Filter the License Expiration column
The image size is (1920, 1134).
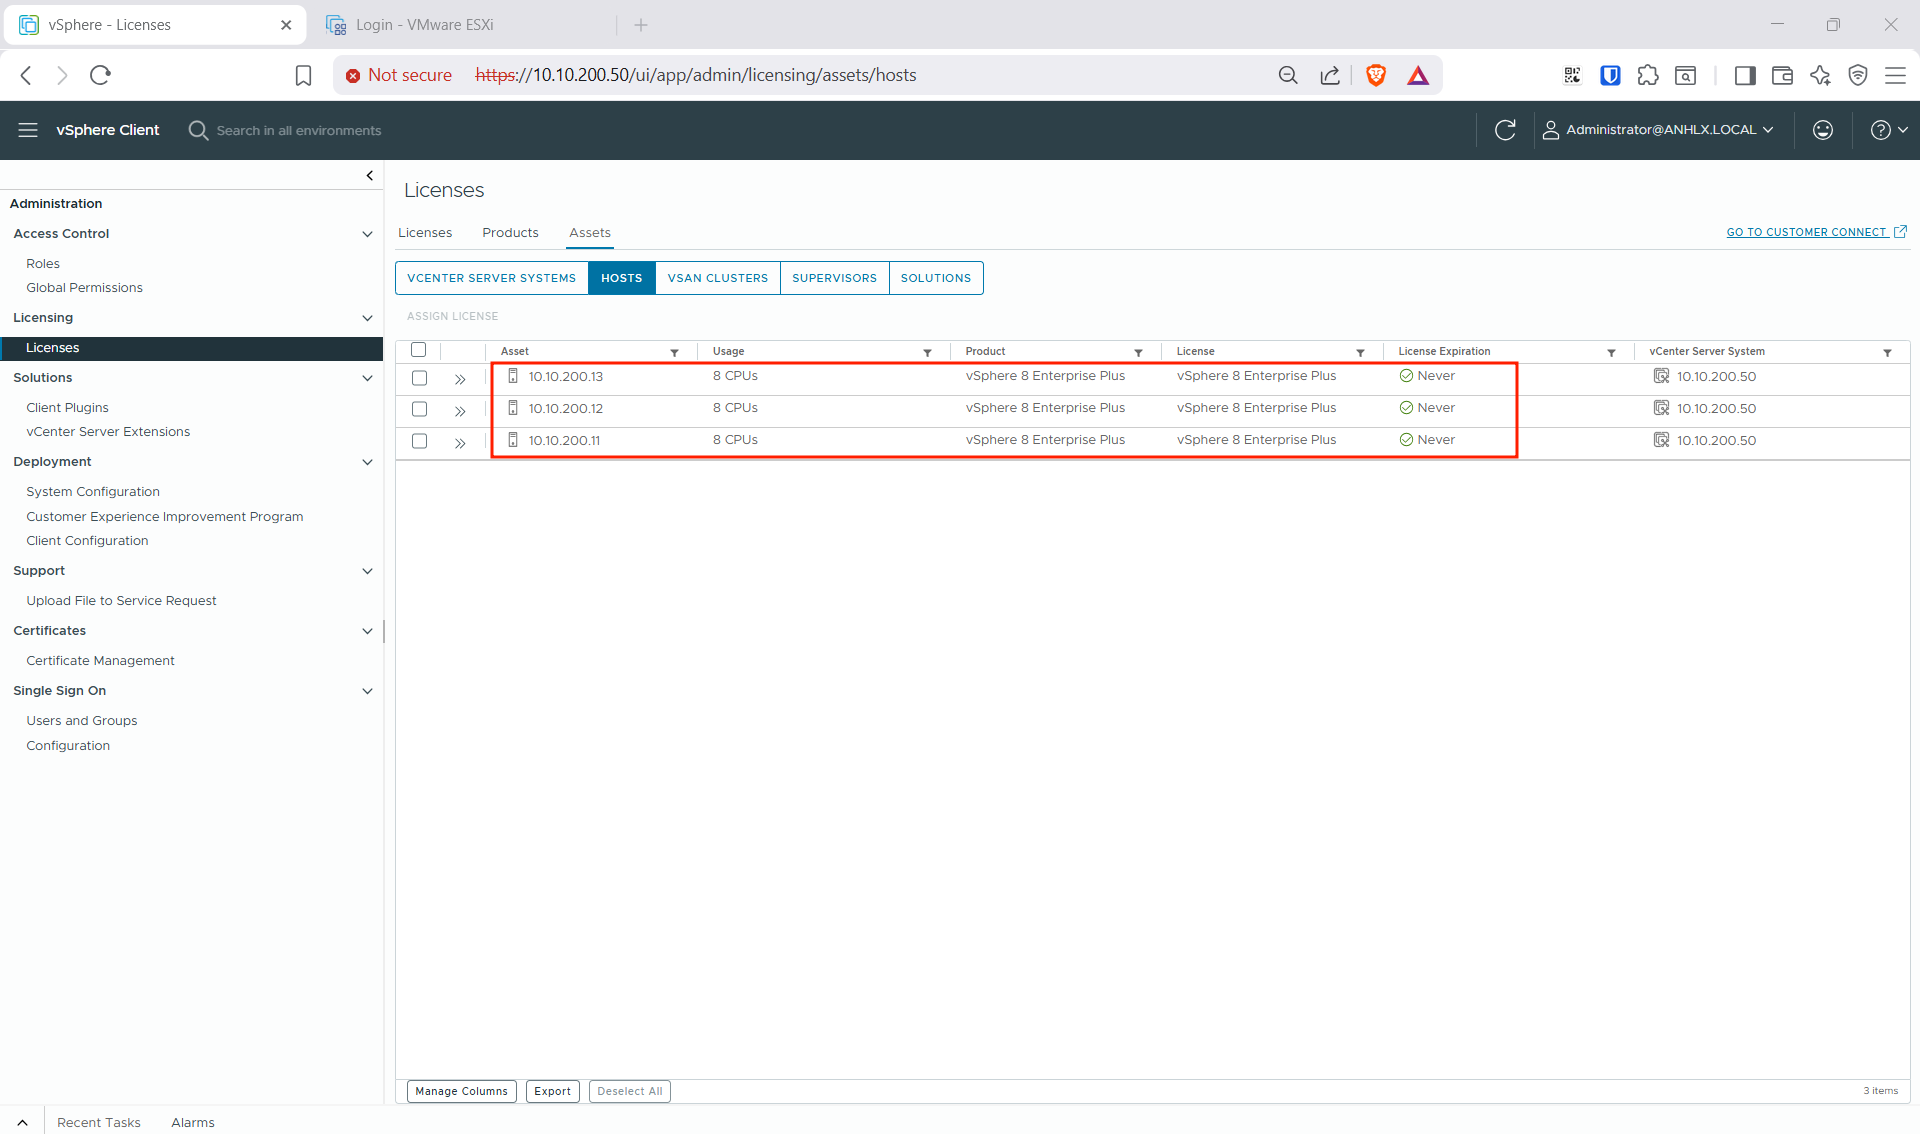[1612, 352]
